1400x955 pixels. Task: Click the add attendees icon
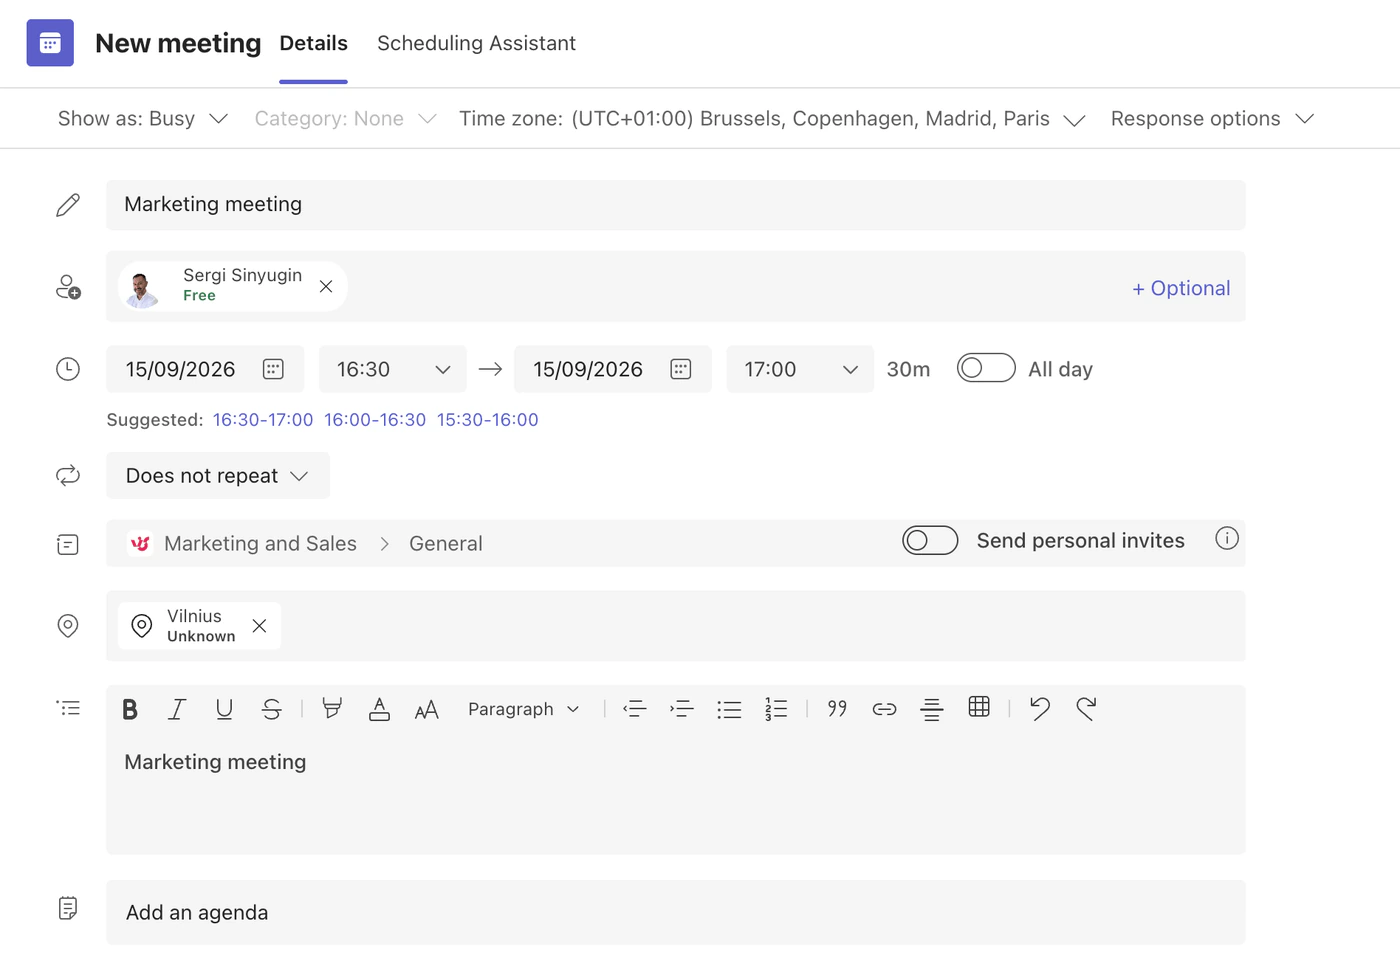pyautogui.click(x=68, y=287)
